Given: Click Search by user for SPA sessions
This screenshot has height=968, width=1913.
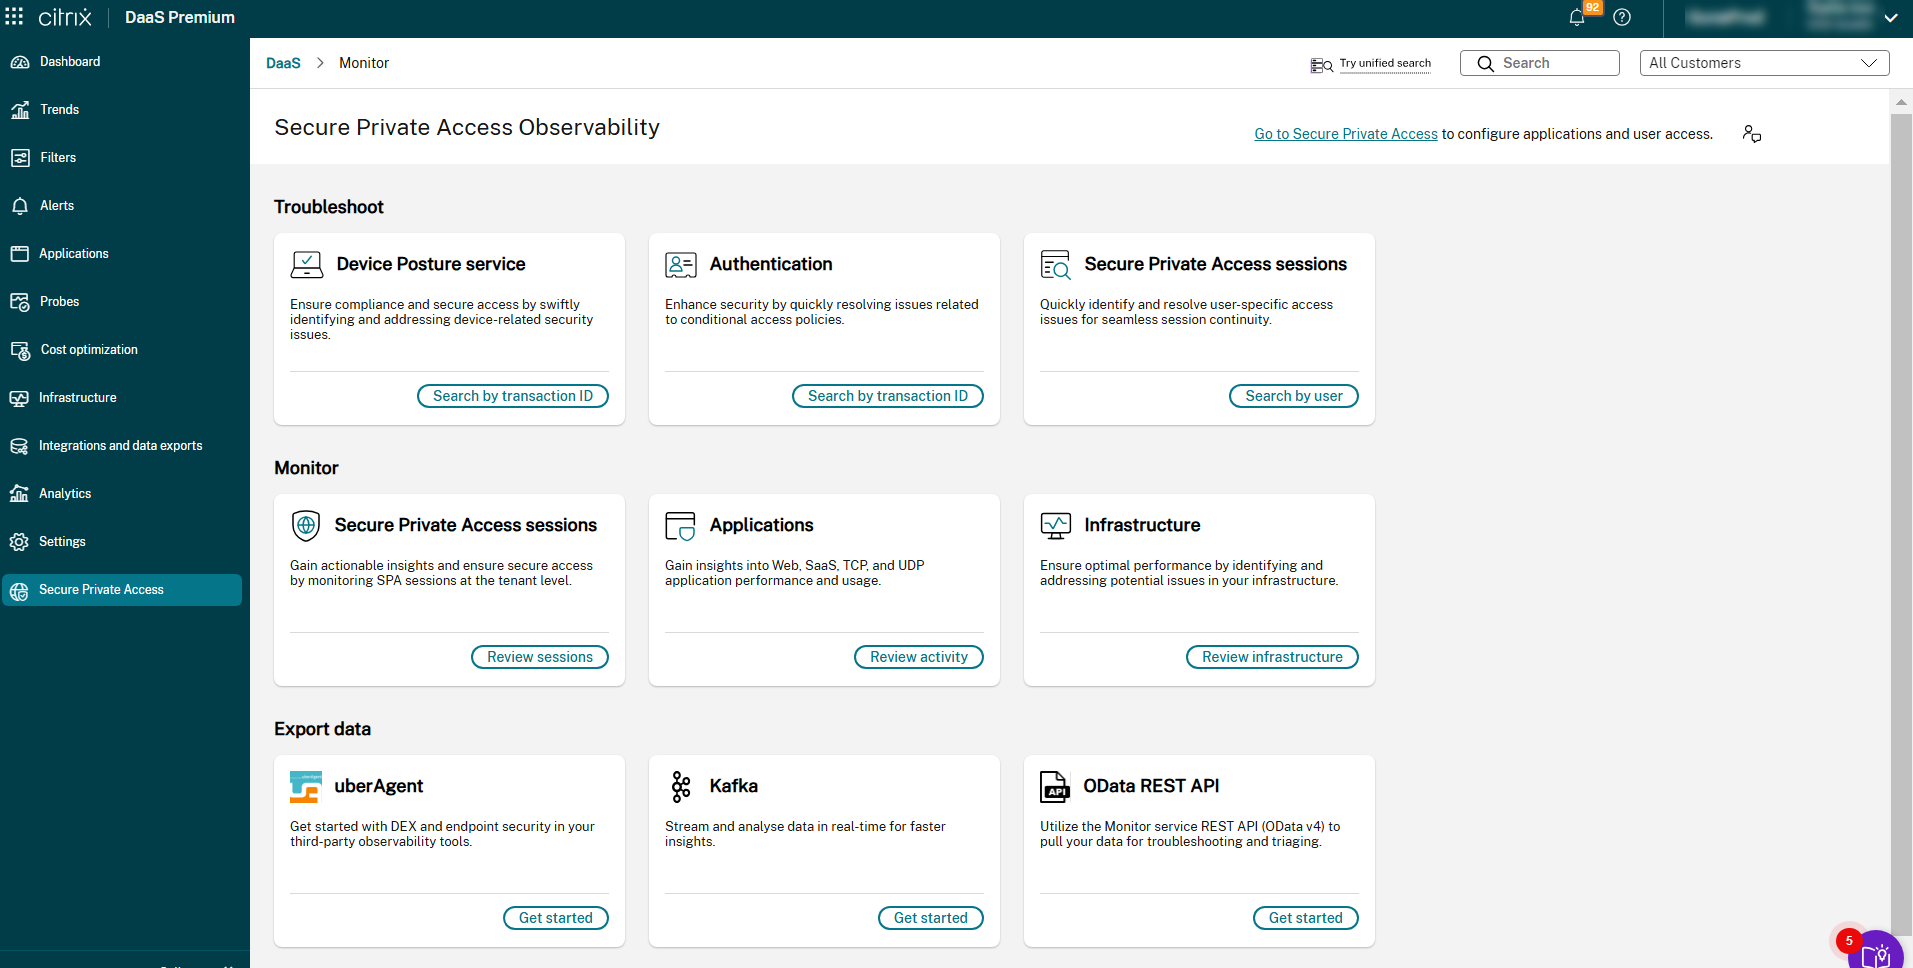Looking at the screenshot, I should click(x=1293, y=395).
